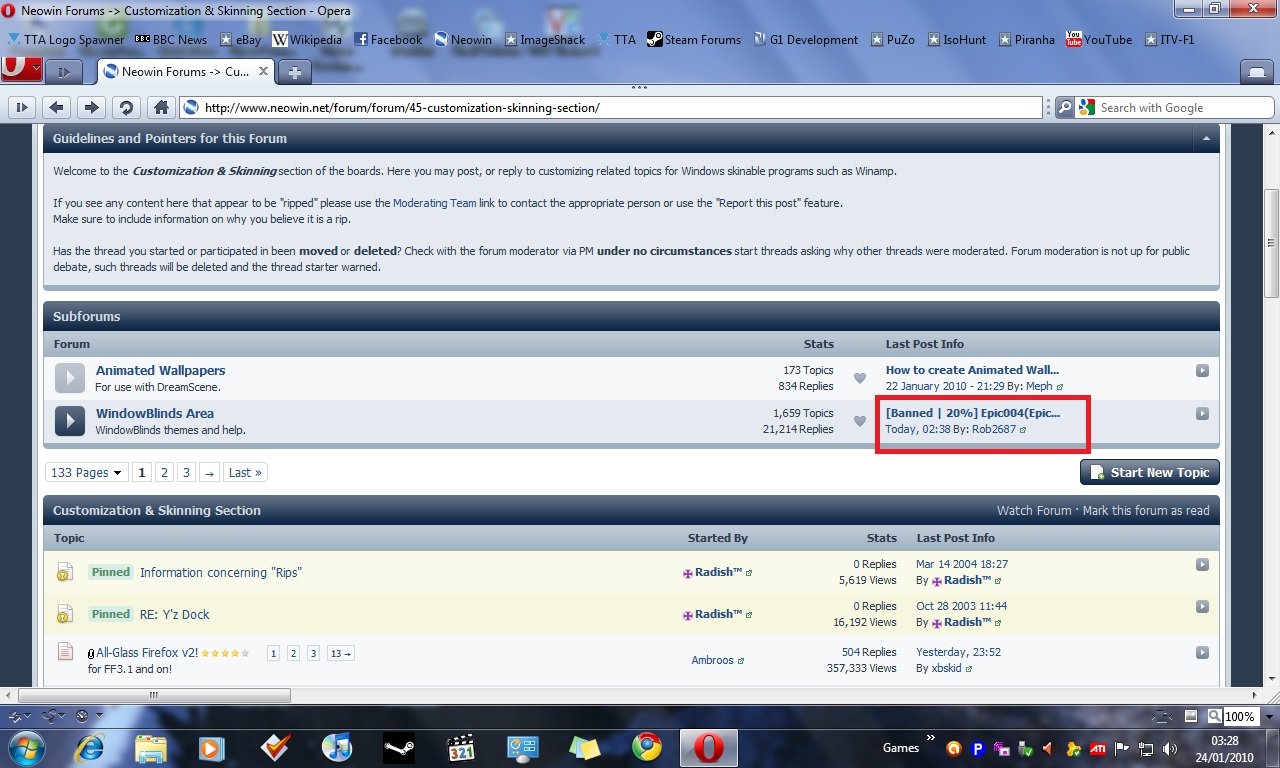Open the Opera main menu button
Viewport: 1280px width, 768px height.
tap(21, 69)
